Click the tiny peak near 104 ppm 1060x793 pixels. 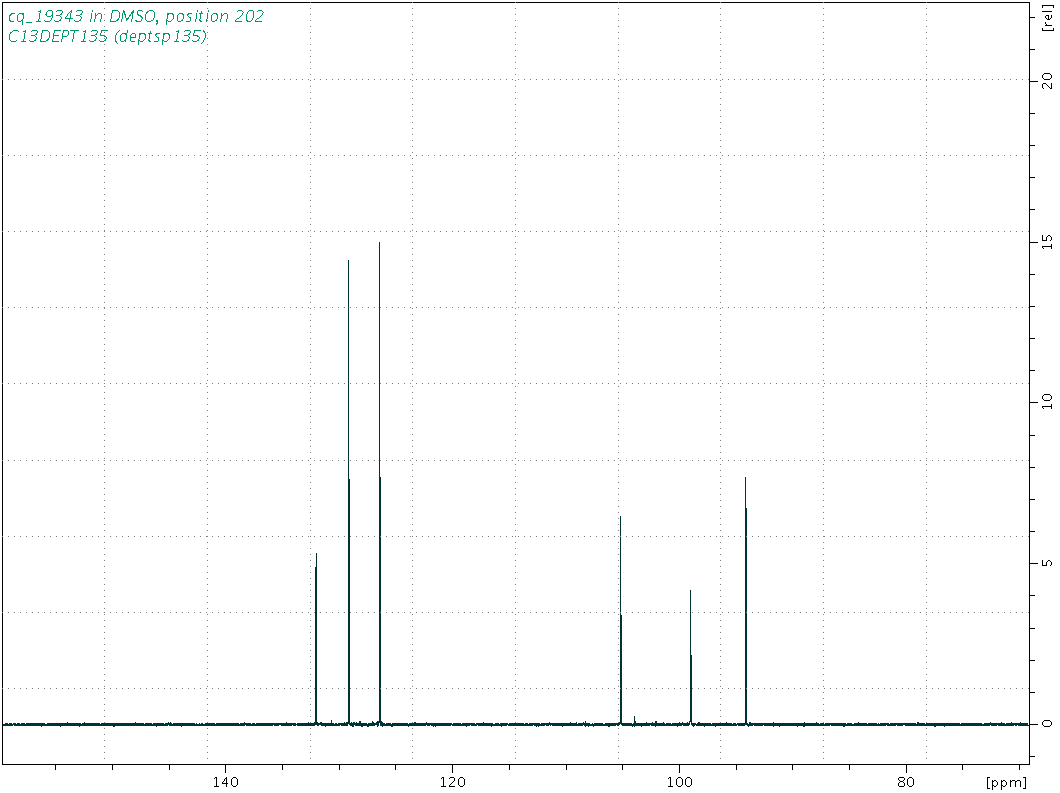coord(634,719)
